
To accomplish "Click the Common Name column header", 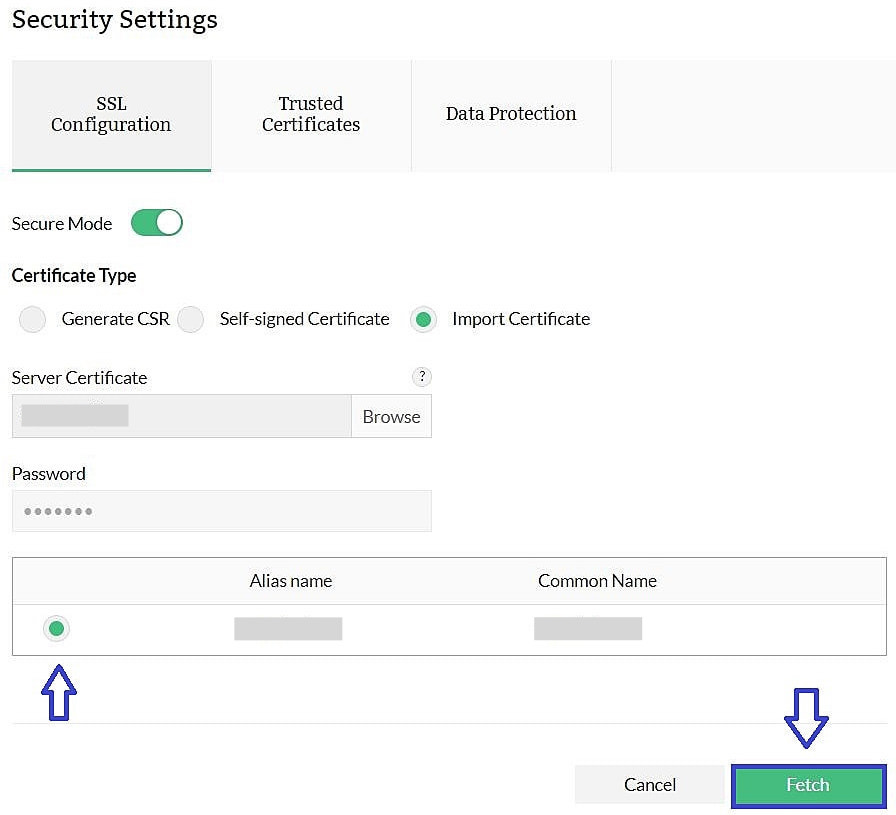I will pyautogui.click(x=596, y=580).
